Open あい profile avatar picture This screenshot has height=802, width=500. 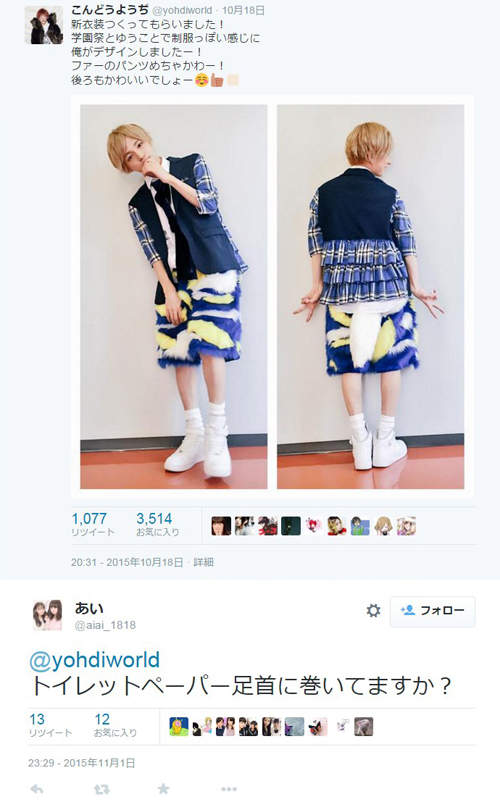click(x=47, y=615)
